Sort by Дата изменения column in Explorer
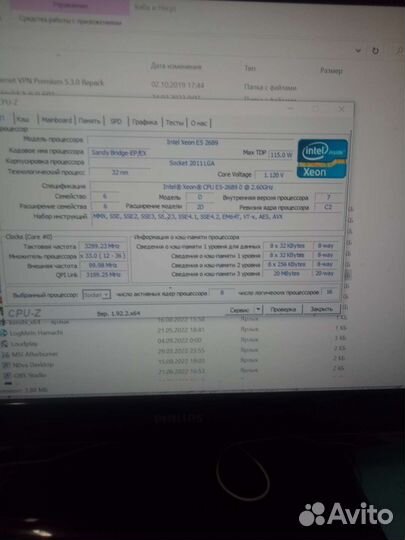Viewport: 405px width, 540px height. click(176, 66)
